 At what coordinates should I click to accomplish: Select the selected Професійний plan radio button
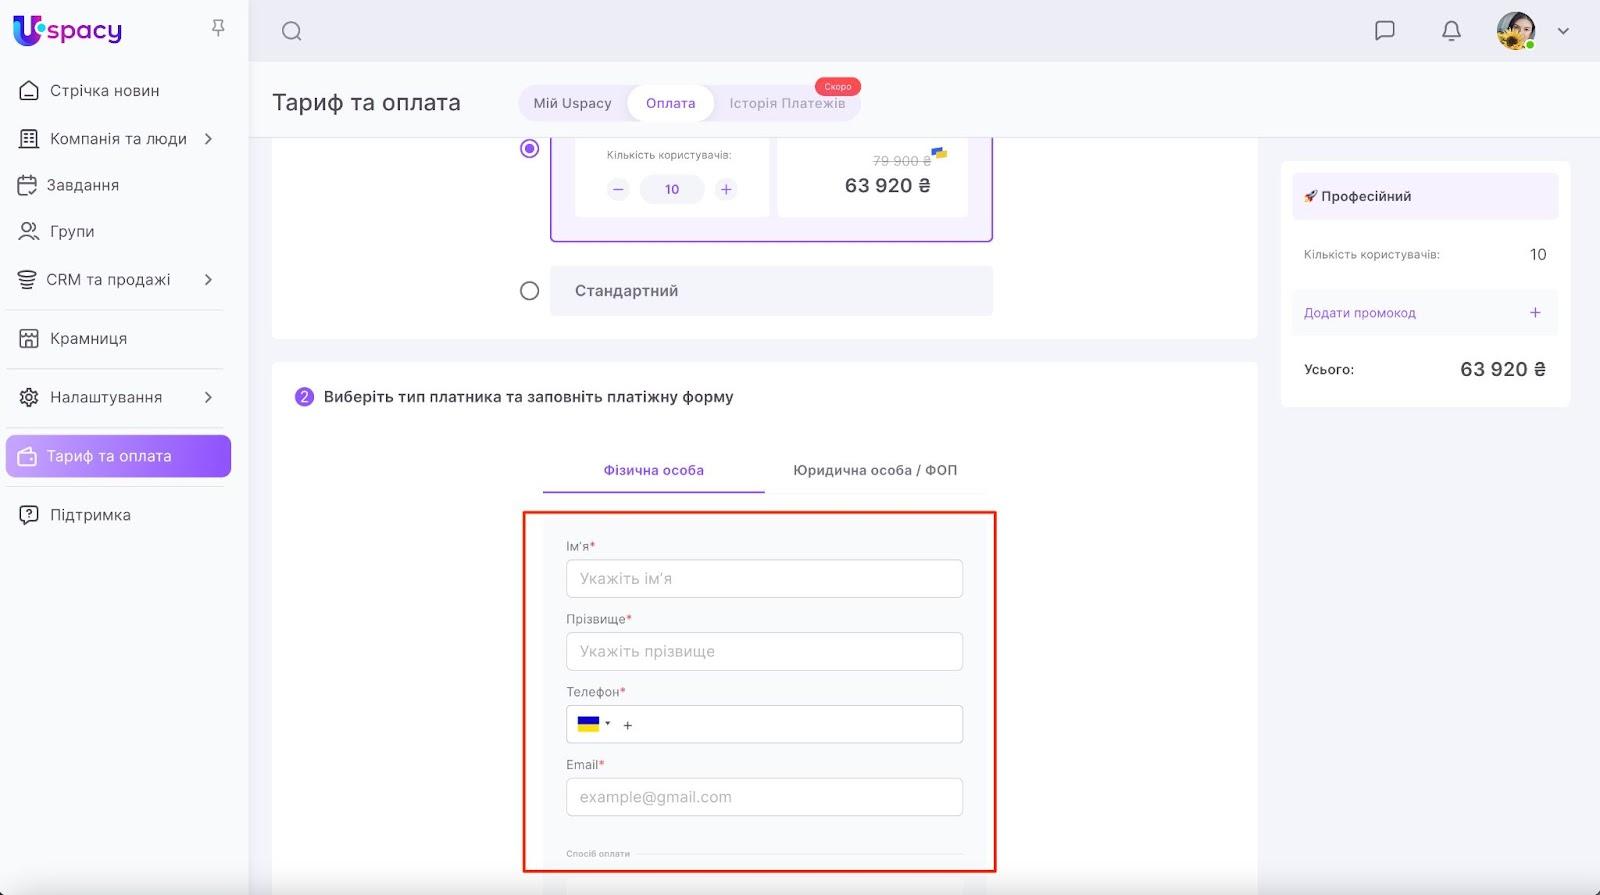(x=530, y=149)
